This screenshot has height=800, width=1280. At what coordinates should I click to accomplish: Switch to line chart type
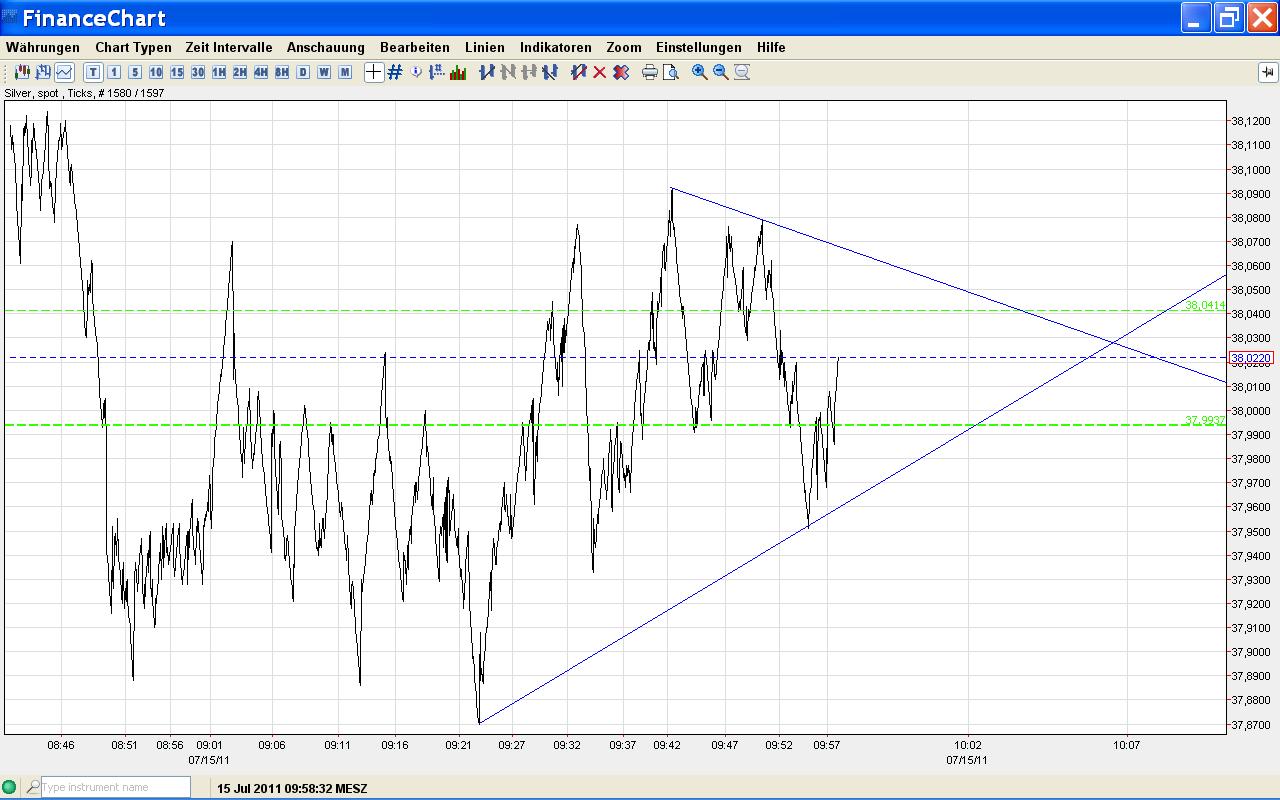[x=64, y=72]
